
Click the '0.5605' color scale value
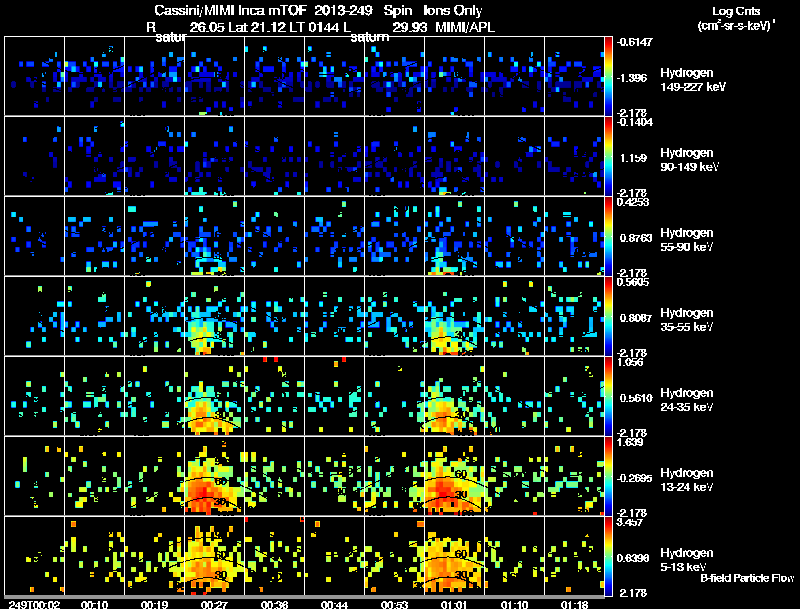pyautogui.click(x=633, y=282)
